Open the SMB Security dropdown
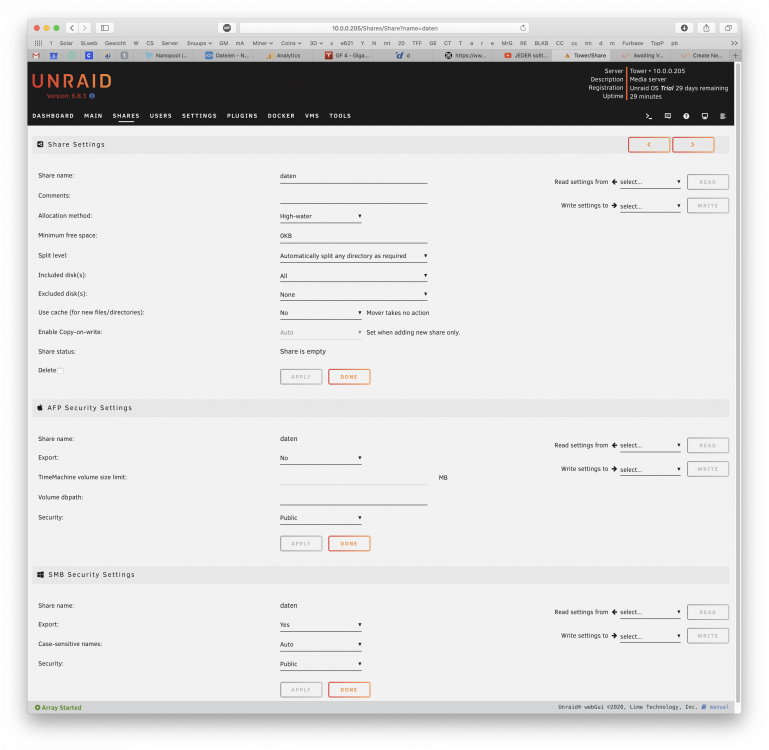 pyautogui.click(x=321, y=664)
